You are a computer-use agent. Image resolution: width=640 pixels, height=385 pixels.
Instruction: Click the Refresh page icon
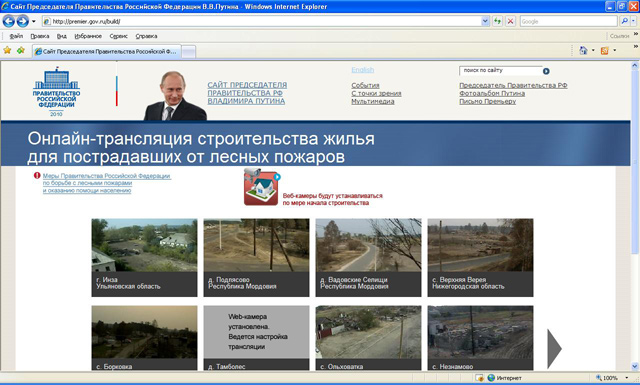497,21
